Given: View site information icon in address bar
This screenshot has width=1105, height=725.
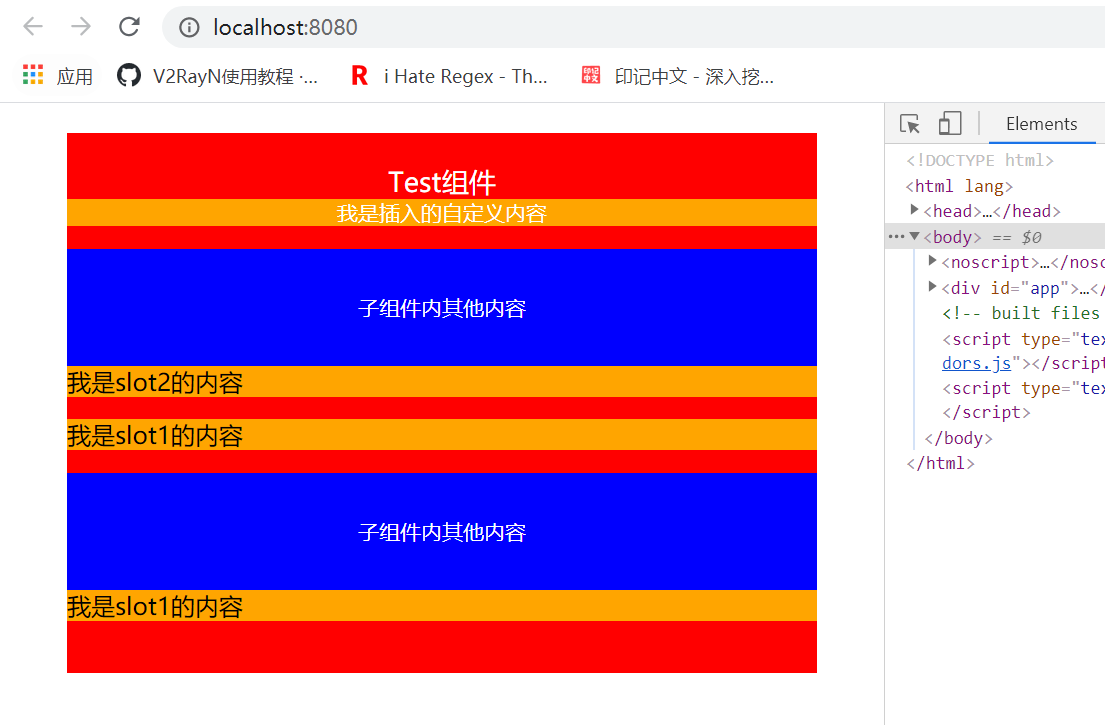Looking at the screenshot, I should 189,27.
